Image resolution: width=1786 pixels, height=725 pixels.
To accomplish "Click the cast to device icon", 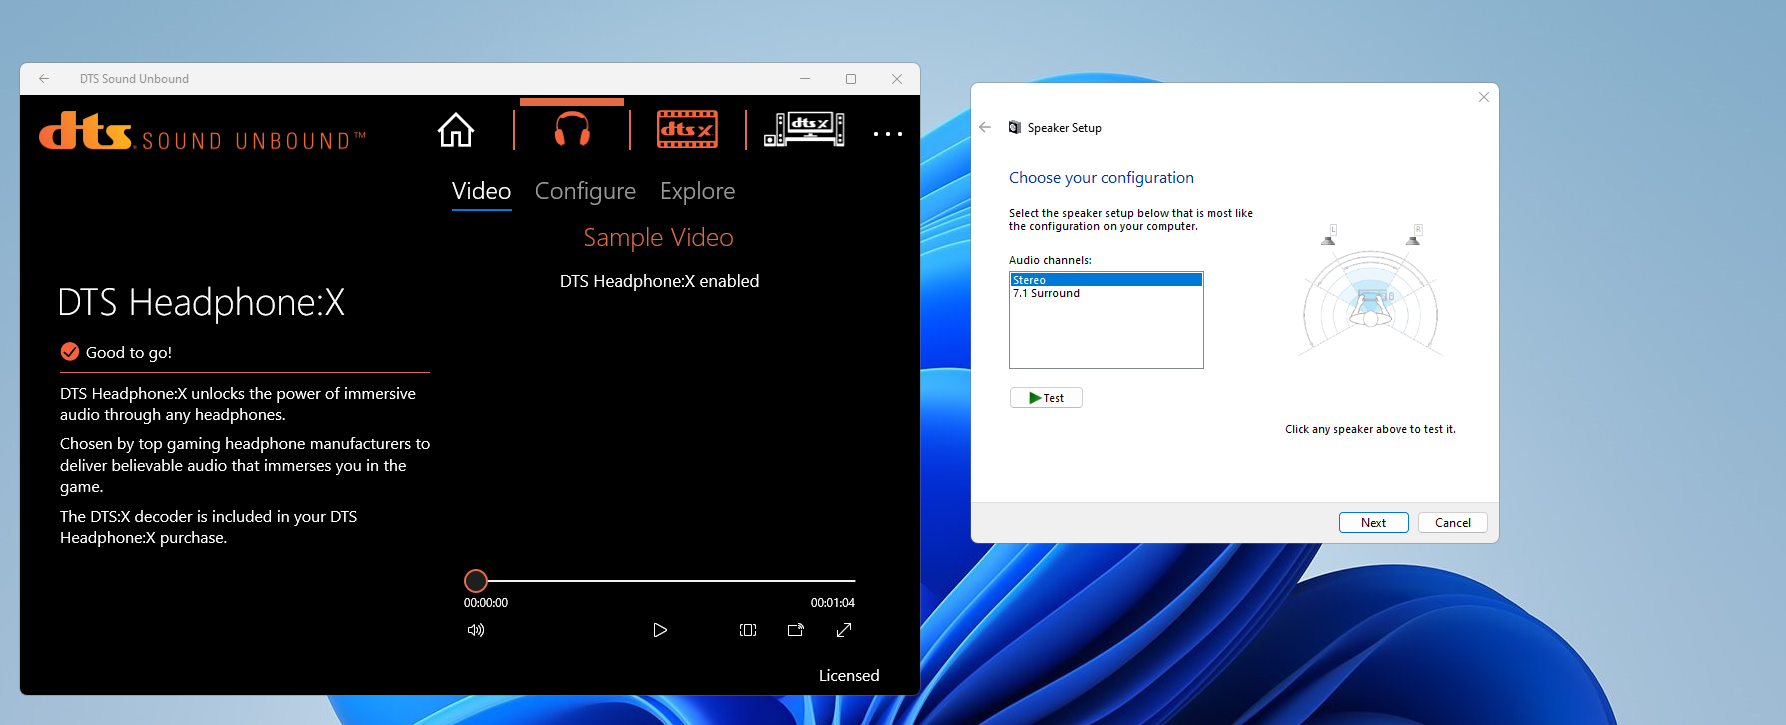I will point(796,630).
